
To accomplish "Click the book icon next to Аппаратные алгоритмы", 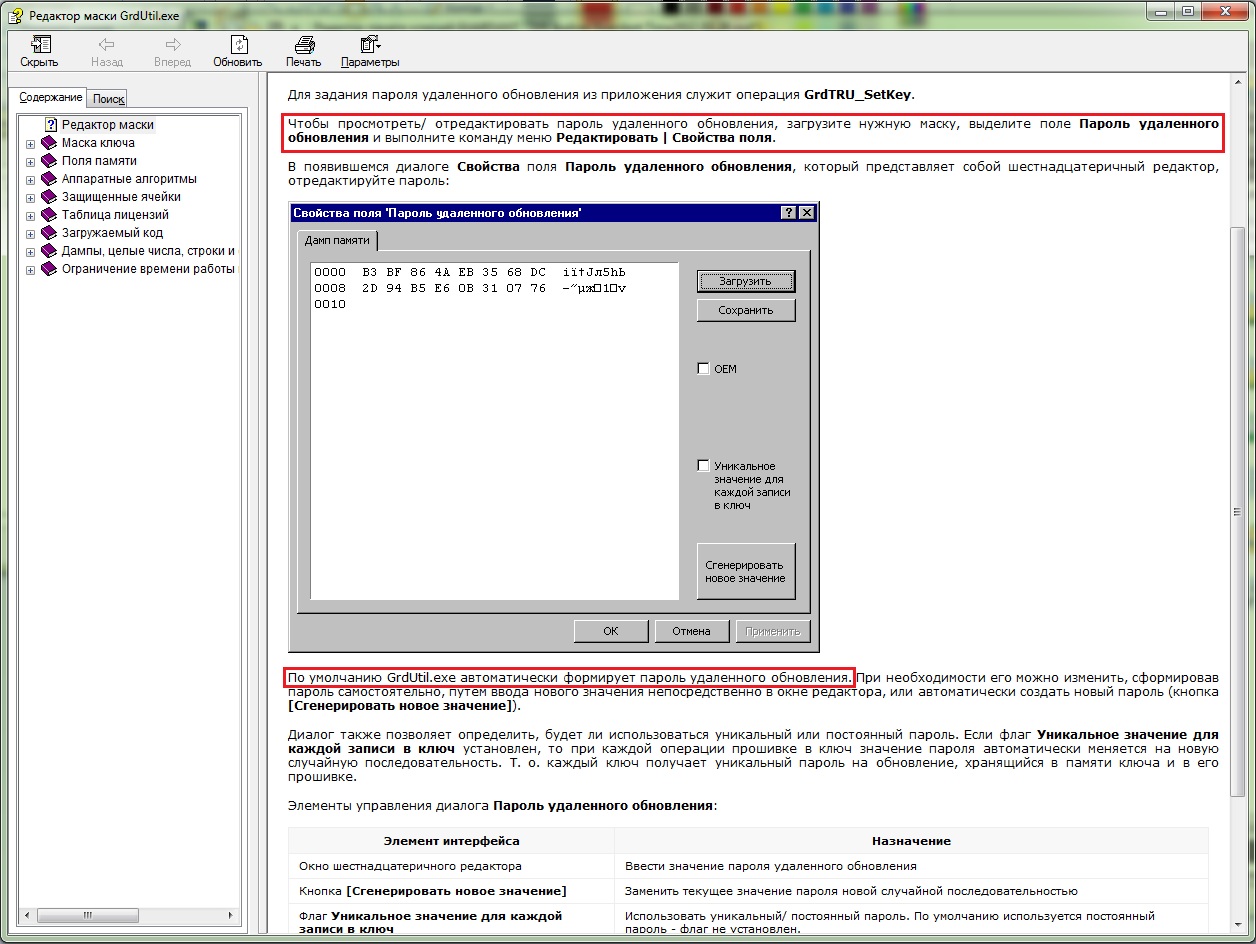I will 49,179.
